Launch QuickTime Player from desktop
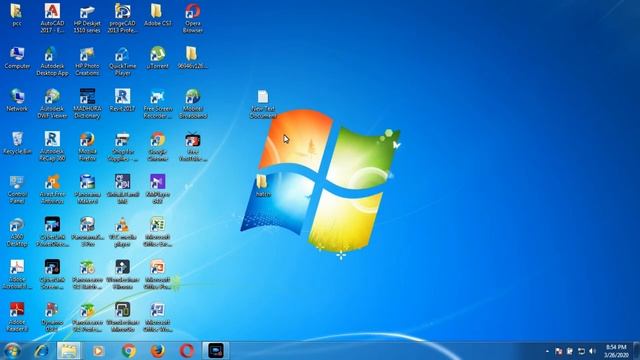640x360 pixels. coord(122,61)
